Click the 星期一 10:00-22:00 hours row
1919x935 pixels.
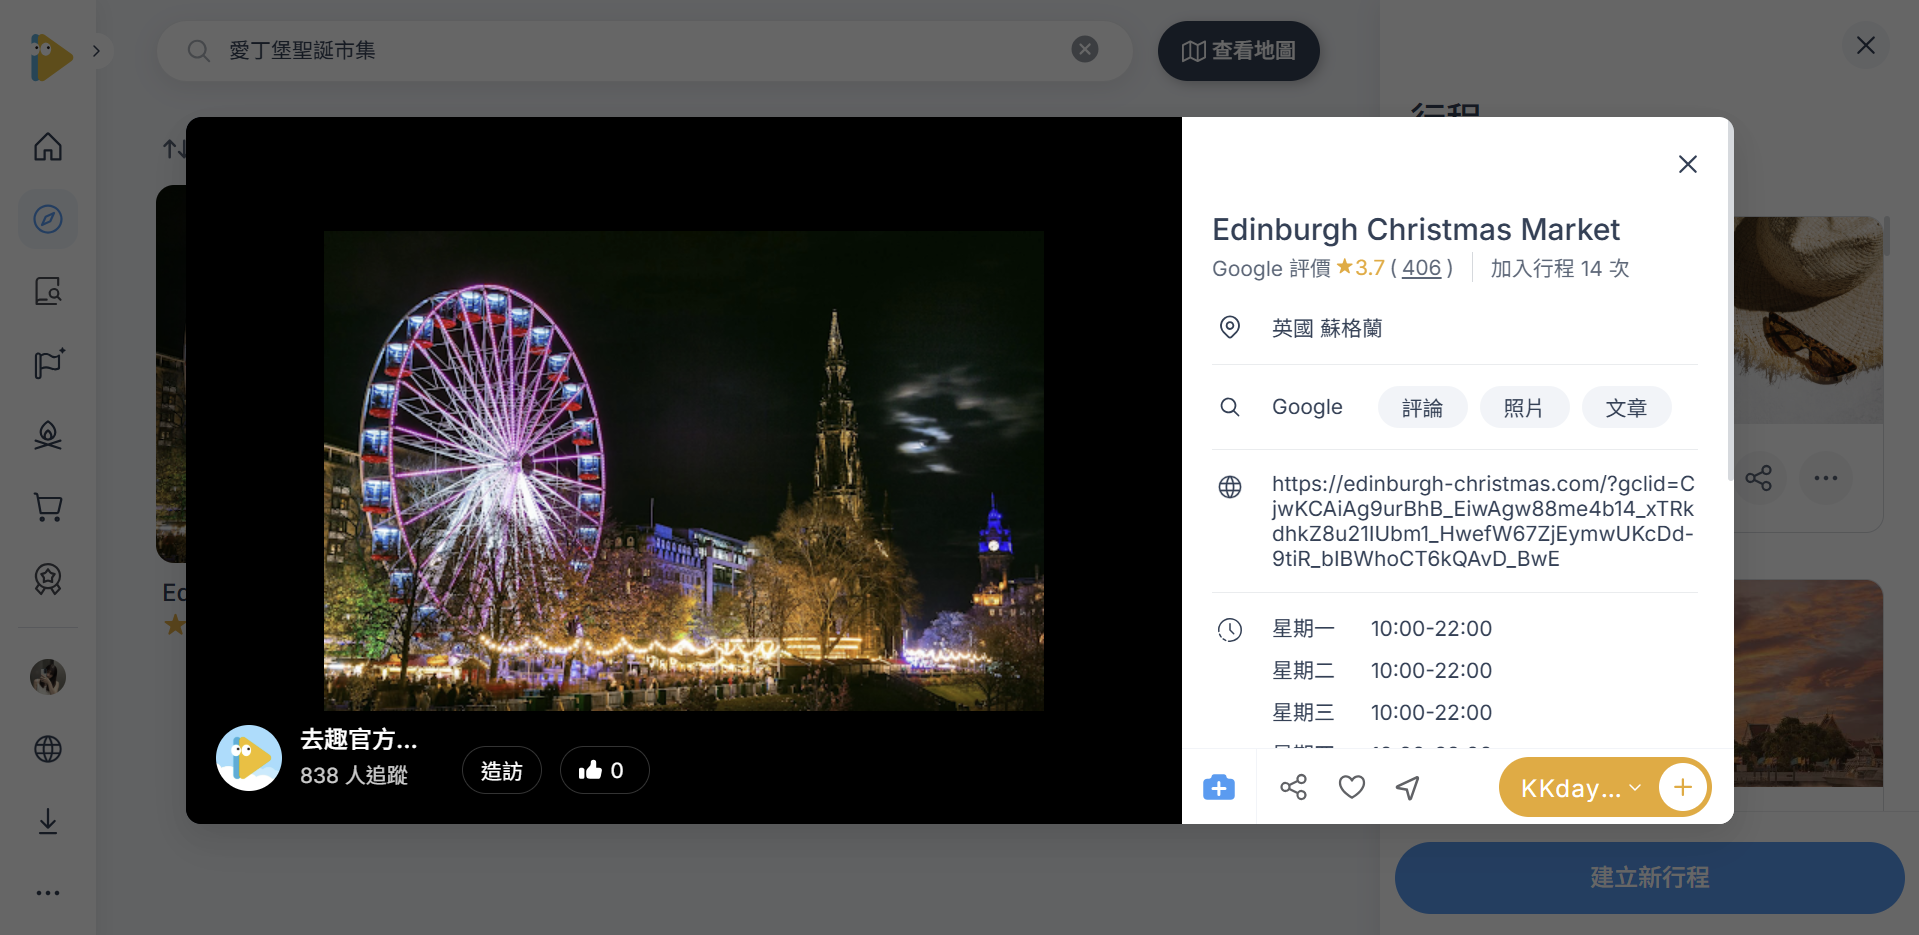coord(1382,629)
